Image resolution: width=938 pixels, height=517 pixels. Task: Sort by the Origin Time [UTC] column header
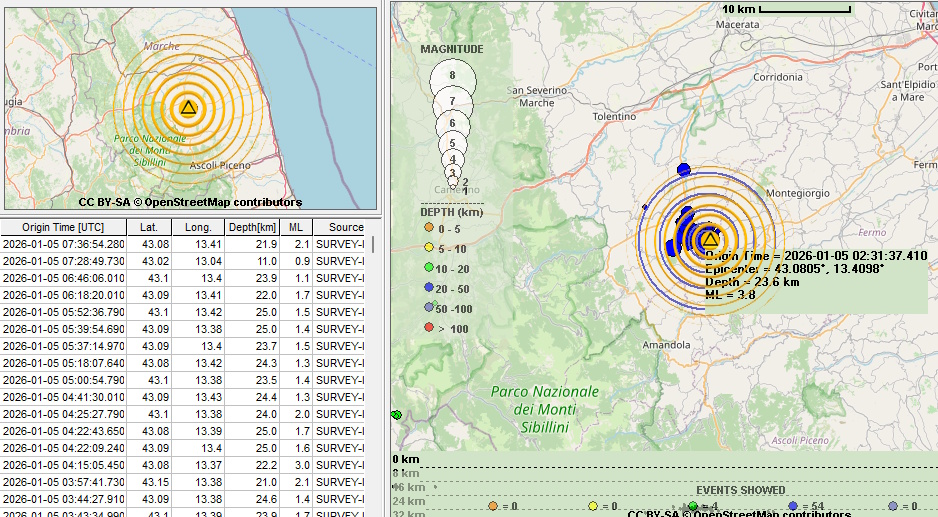64,227
